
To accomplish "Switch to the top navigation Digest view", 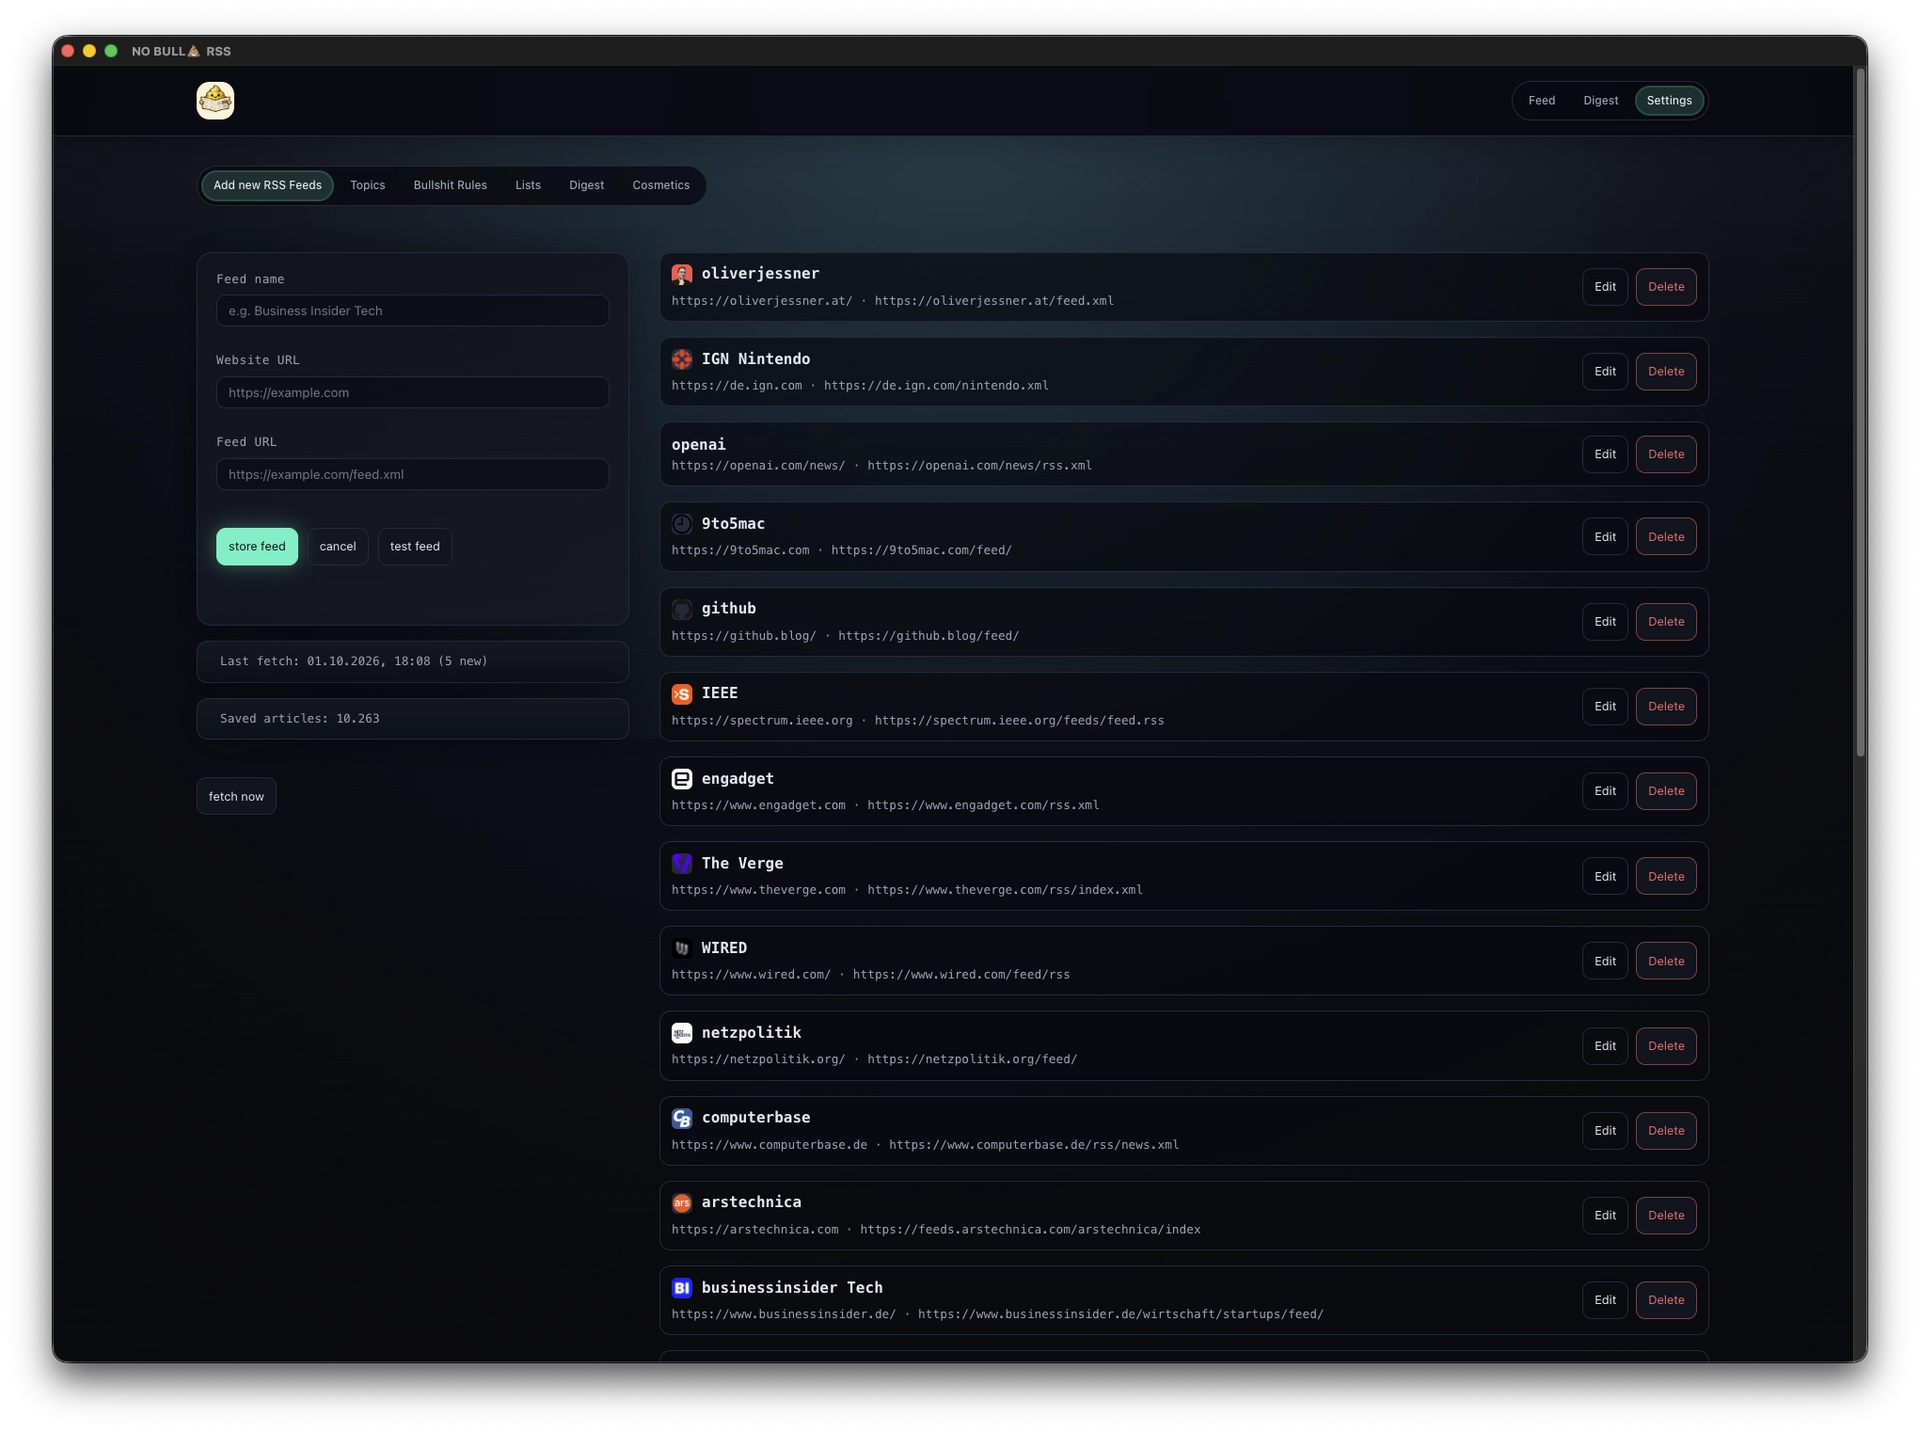I will [1600, 100].
